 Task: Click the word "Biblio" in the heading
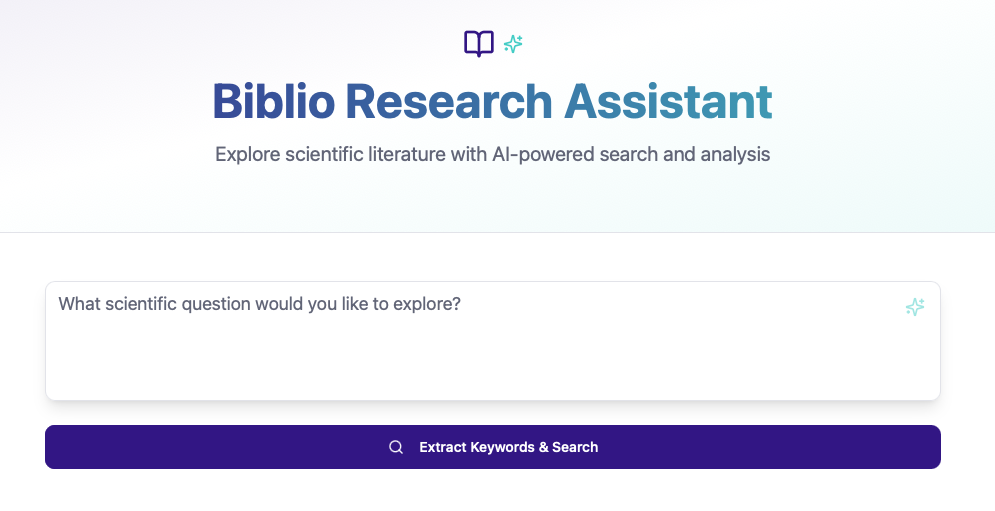[x=272, y=101]
